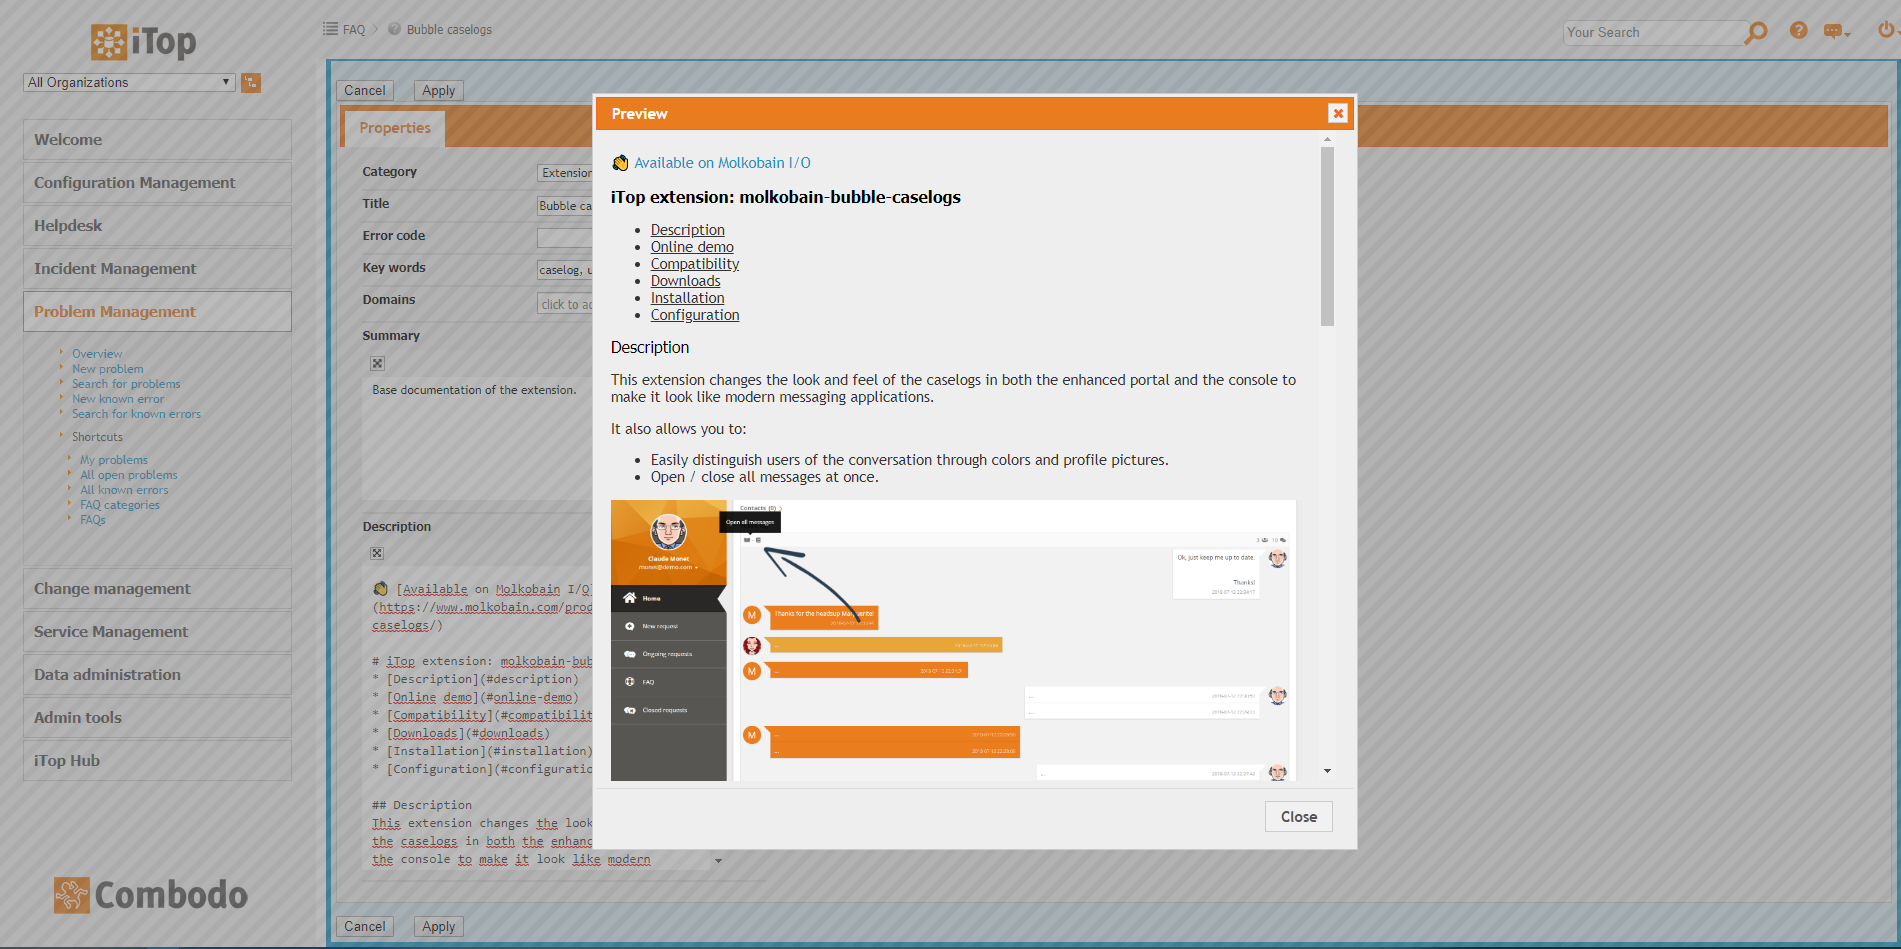Select the Properties tab
The width and height of the screenshot is (1901, 949).
click(395, 128)
